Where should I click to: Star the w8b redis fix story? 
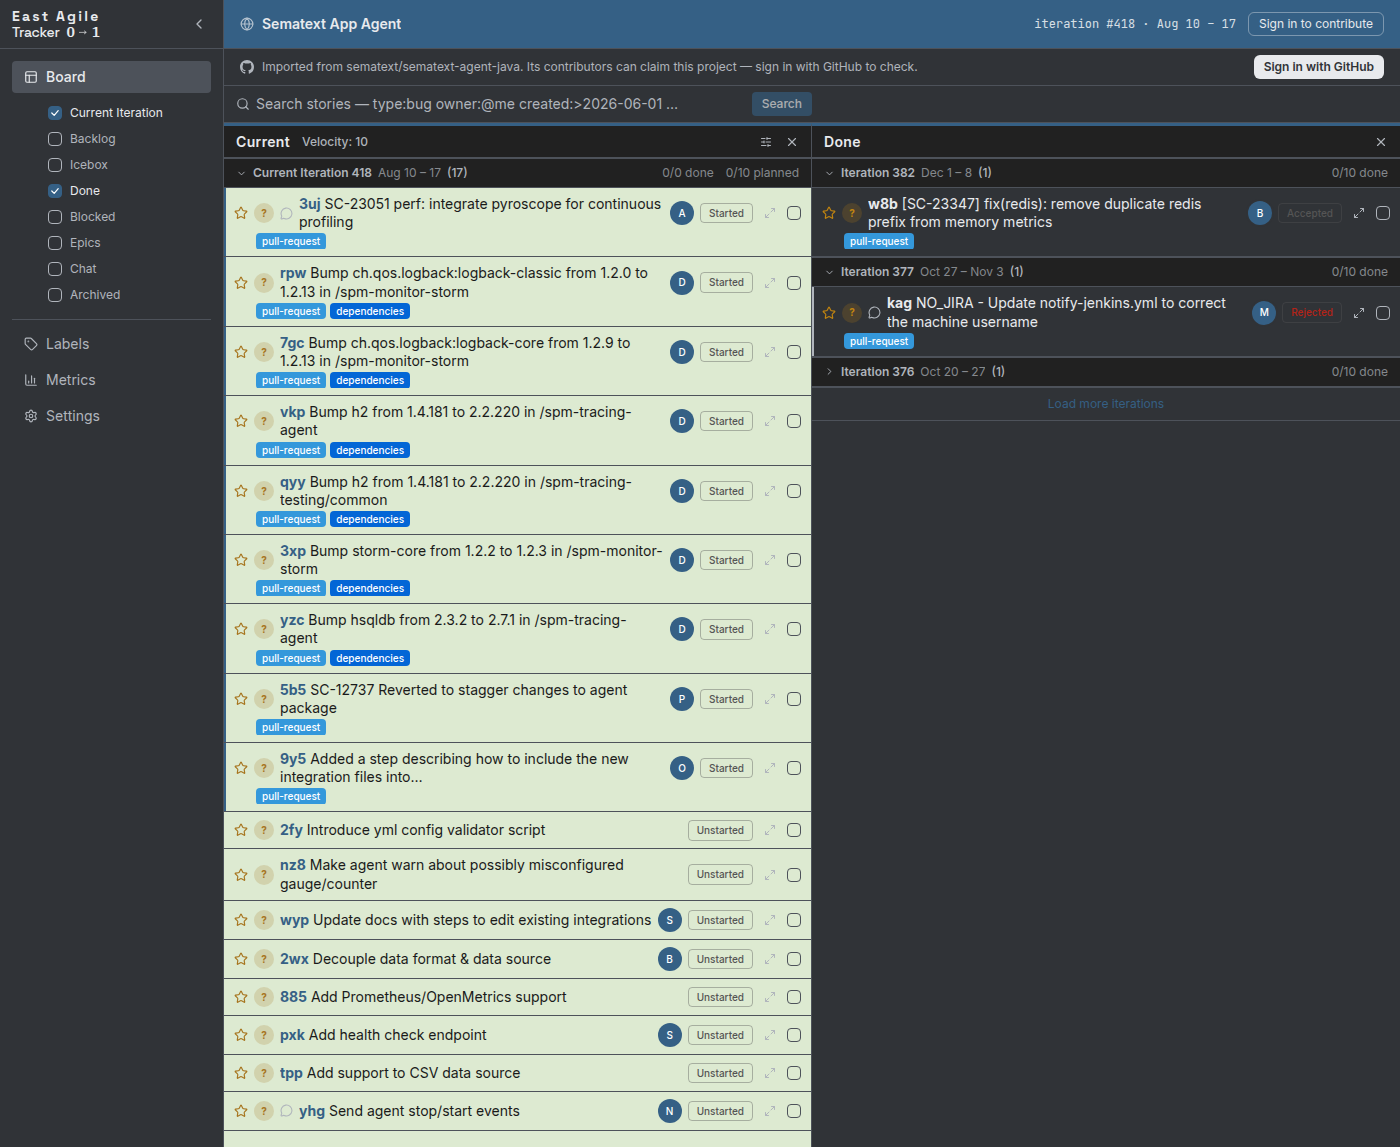coord(829,213)
